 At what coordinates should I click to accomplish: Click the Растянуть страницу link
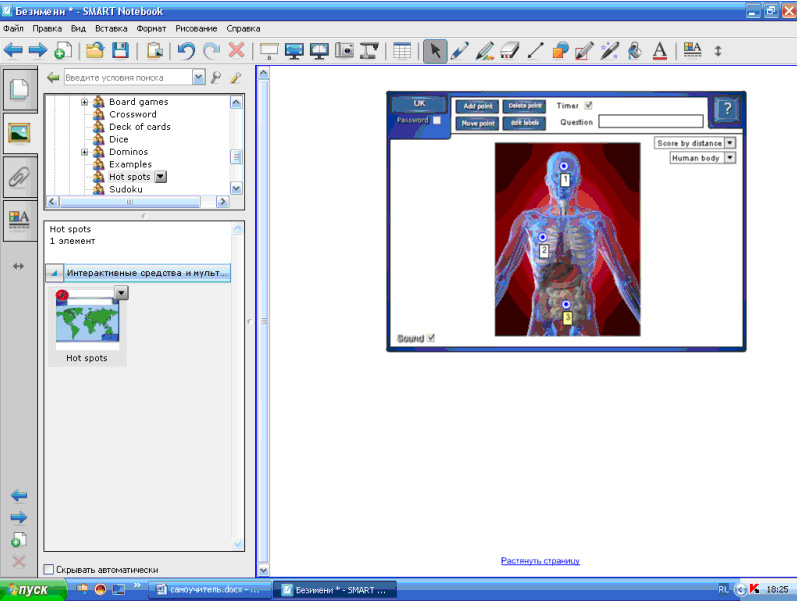tap(540, 561)
